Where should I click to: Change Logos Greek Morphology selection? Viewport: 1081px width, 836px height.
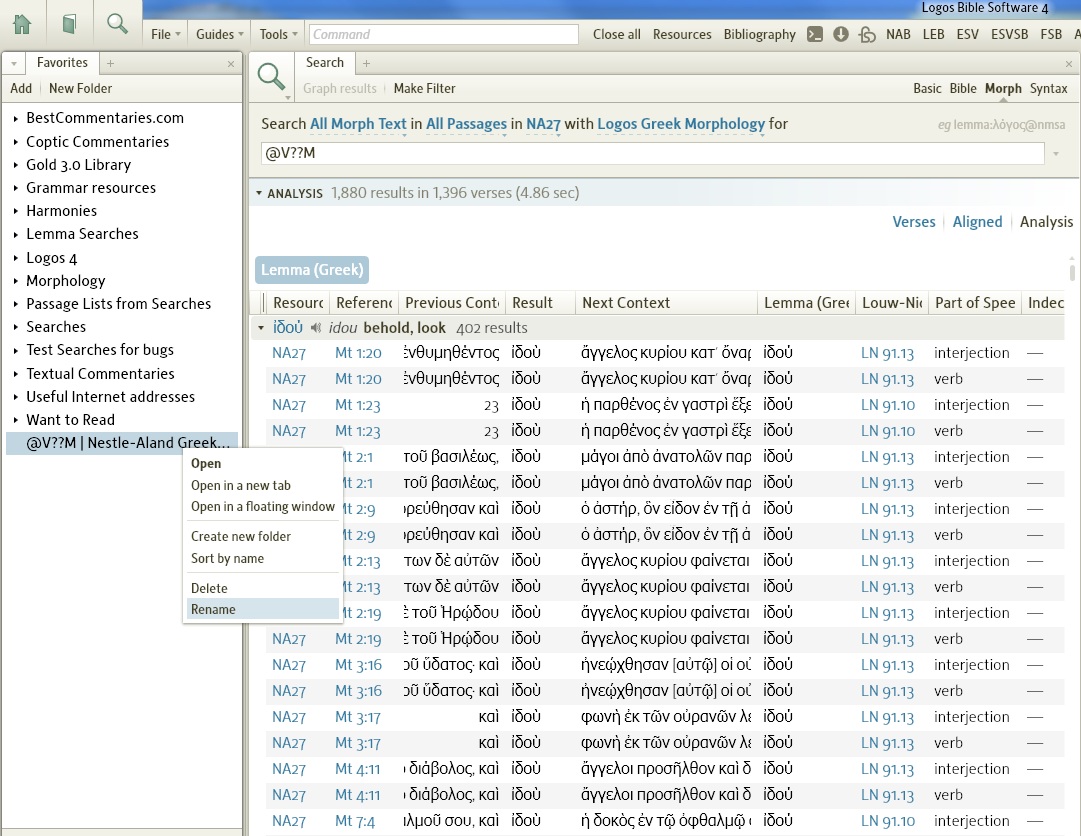[681, 124]
